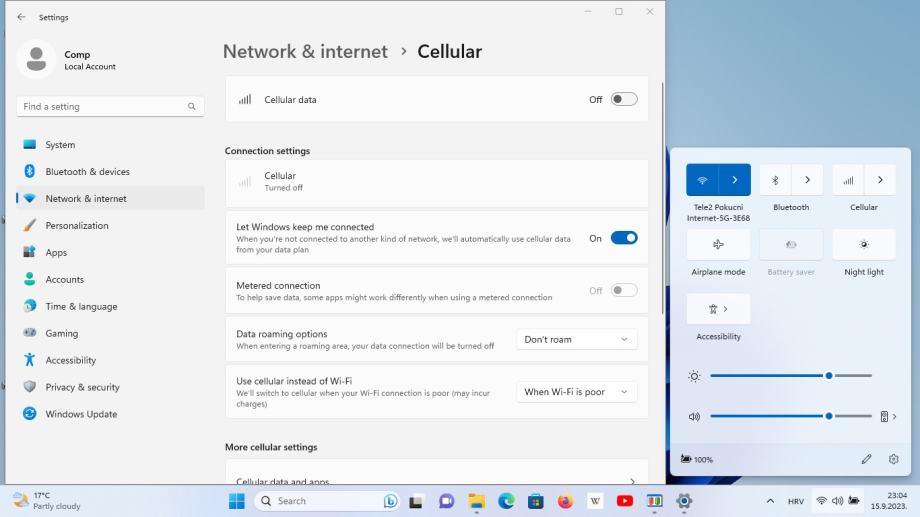Click the battery 100% indicator
This screenshot has width=920, height=517.
(696, 459)
